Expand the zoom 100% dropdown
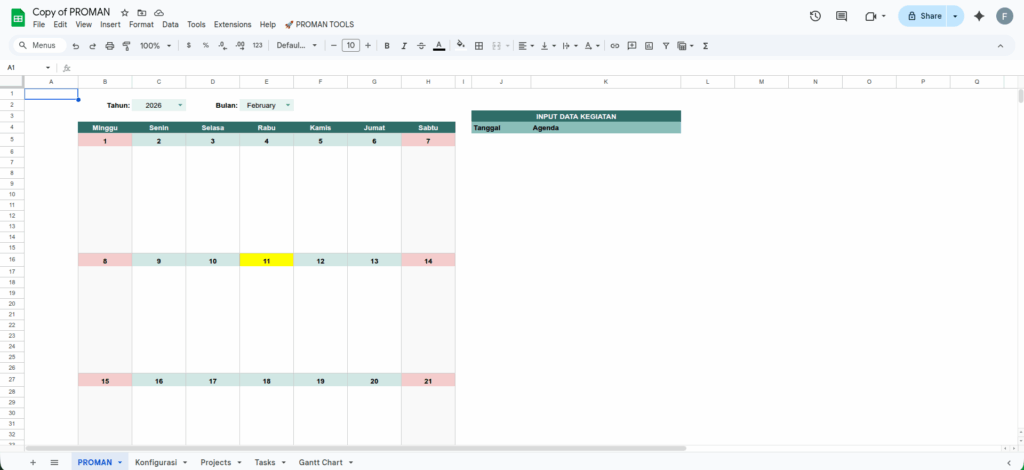Image resolution: width=1024 pixels, height=470 pixels. 155,46
